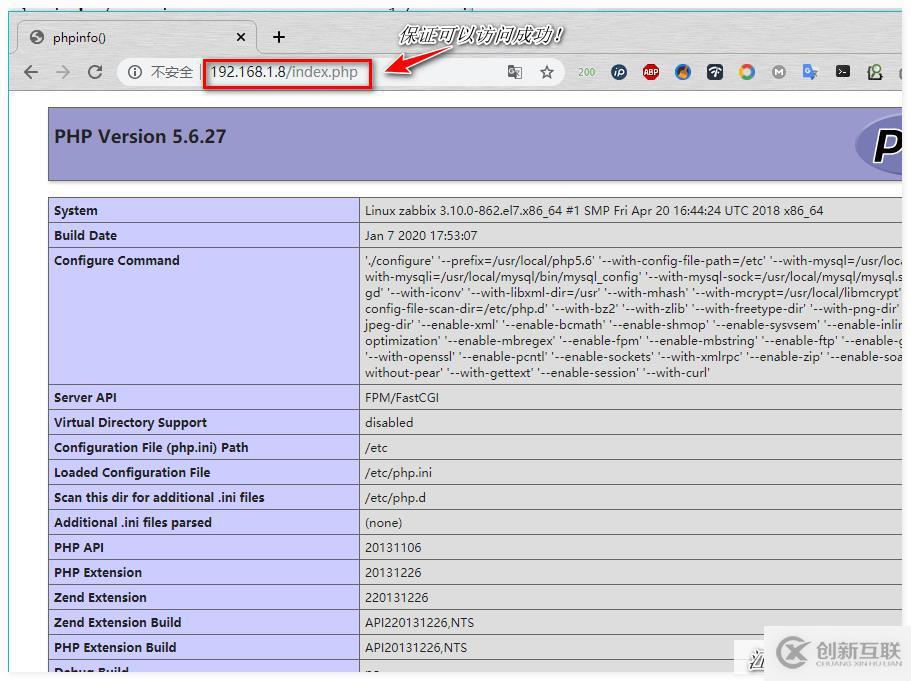The image size is (911, 681).
Task: Open the Wi-Fi signal extension
Action: click(x=715, y=72)
